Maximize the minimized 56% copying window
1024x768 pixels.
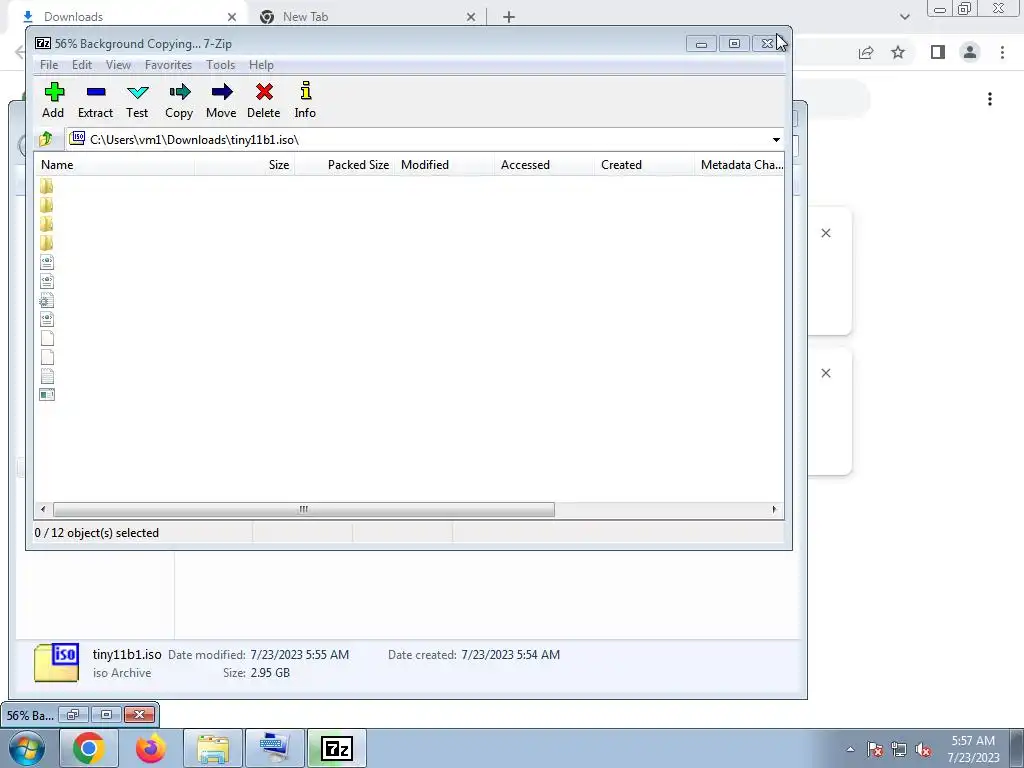point(106,714)
